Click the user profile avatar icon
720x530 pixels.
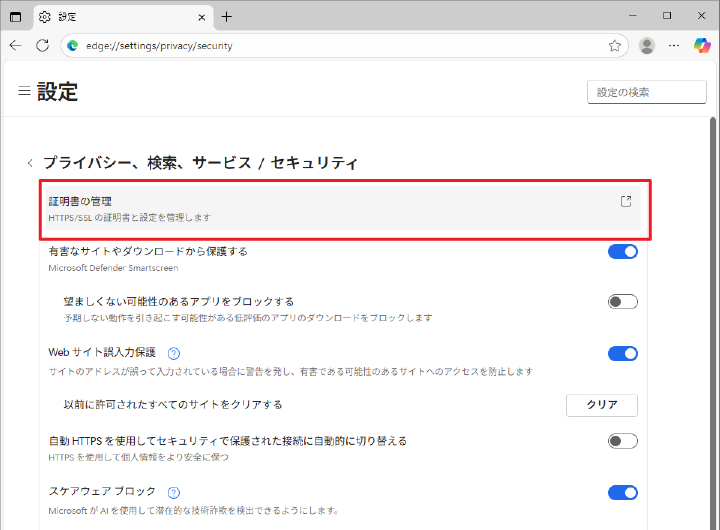(647, 45)
